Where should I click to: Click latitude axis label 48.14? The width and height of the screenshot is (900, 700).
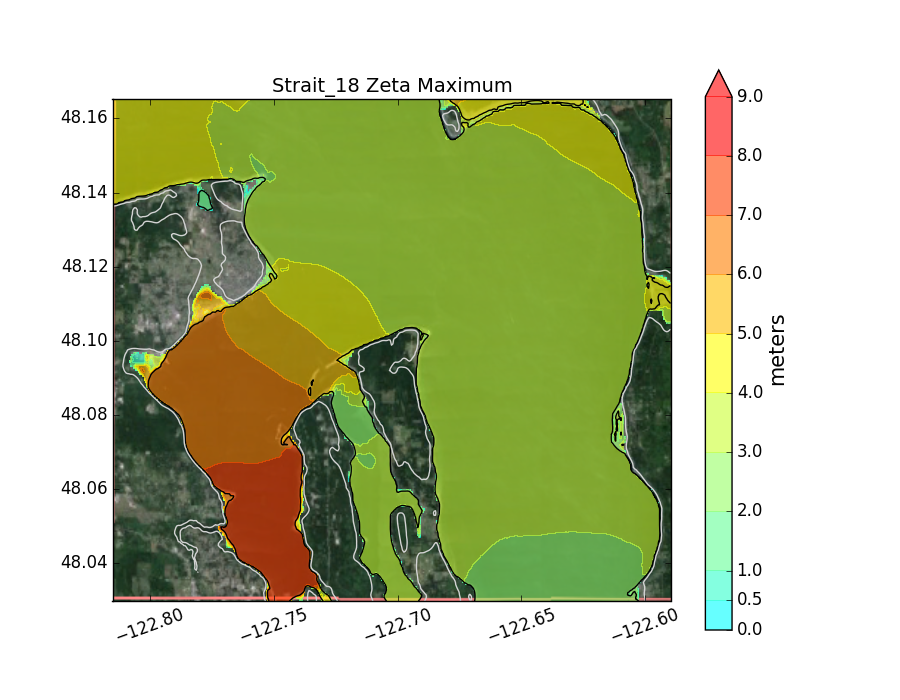(84, 192)
